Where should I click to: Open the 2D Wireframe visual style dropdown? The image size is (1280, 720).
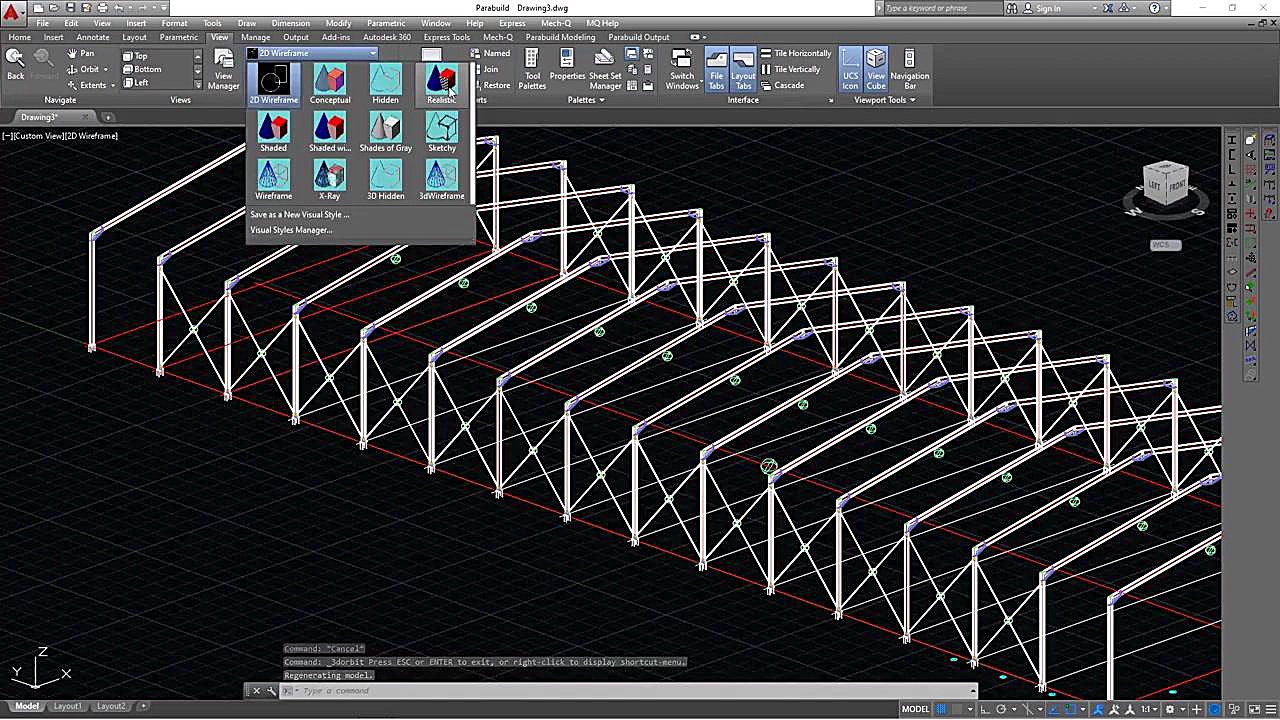point(372,53)
